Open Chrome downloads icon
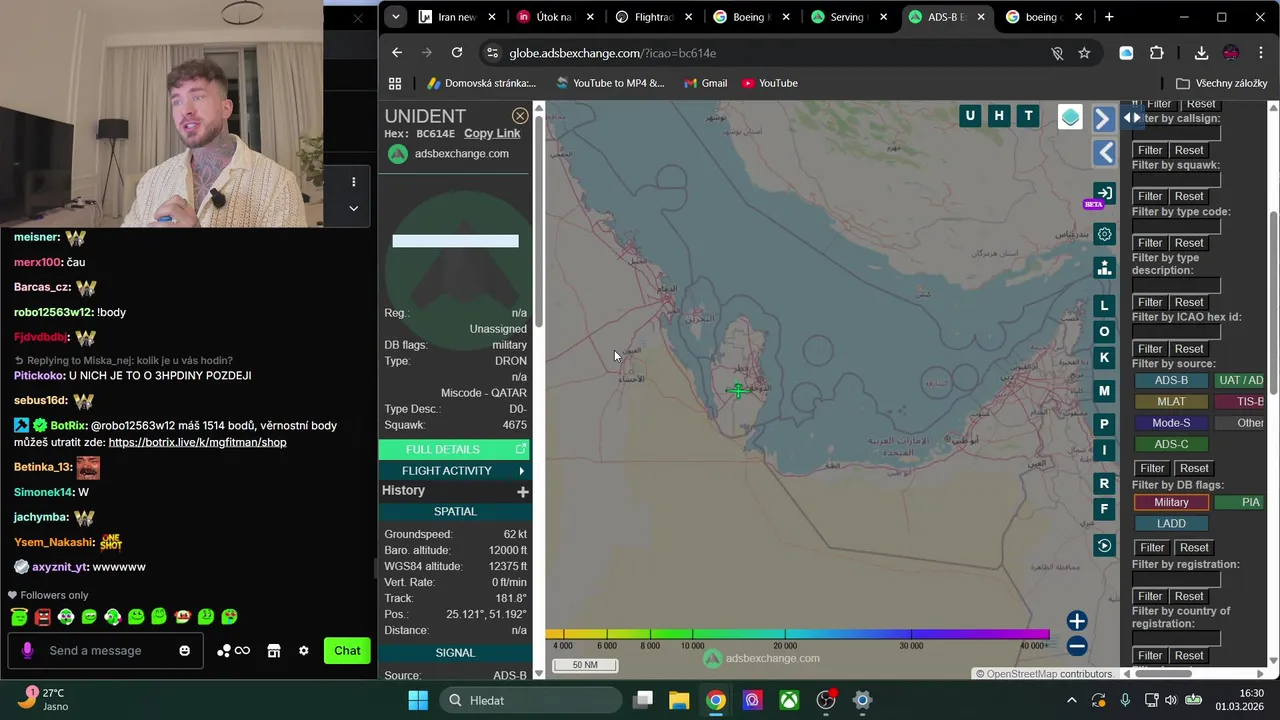Screen dimensions: 1280x720 pos(1201,53)
